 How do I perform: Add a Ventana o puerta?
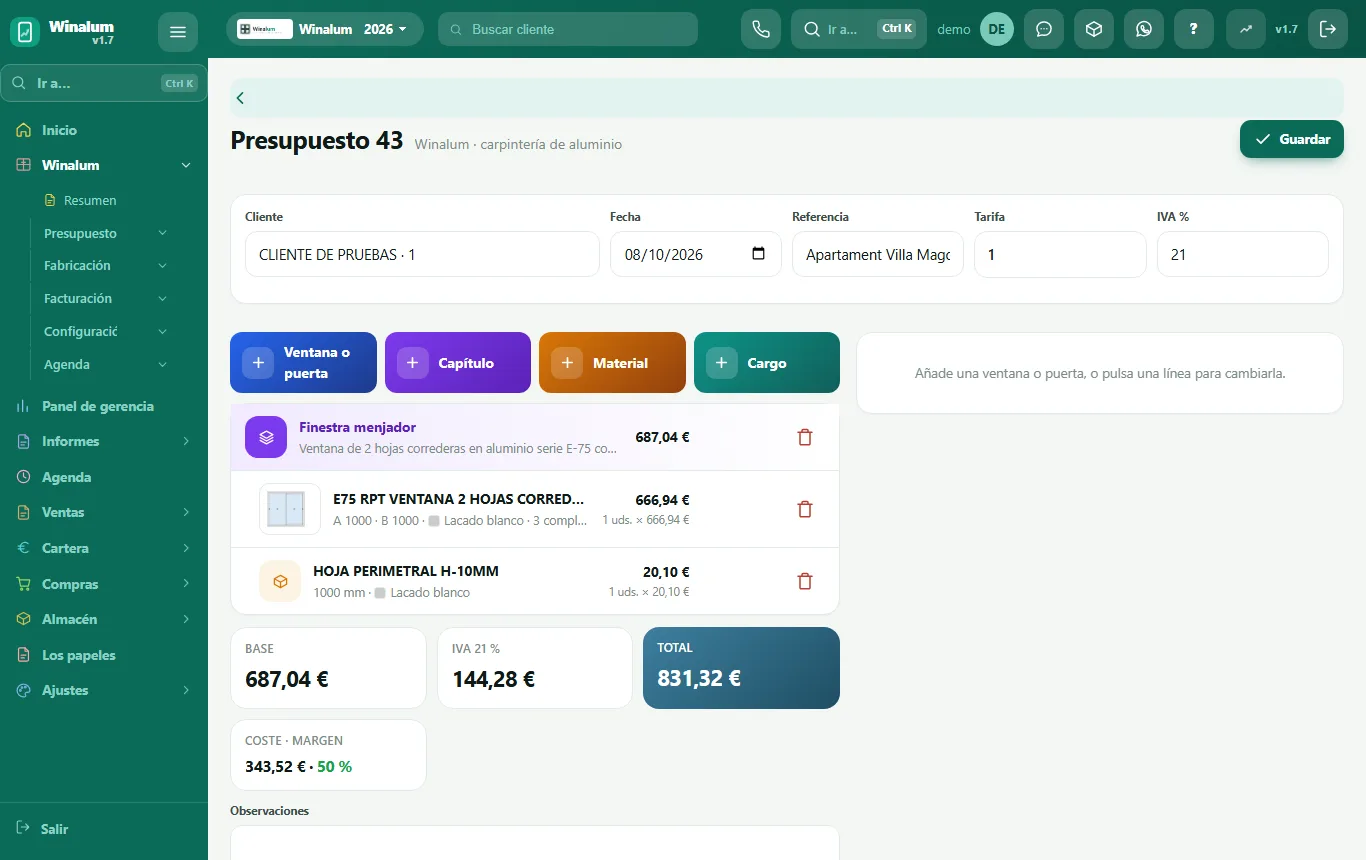[303, 363]
